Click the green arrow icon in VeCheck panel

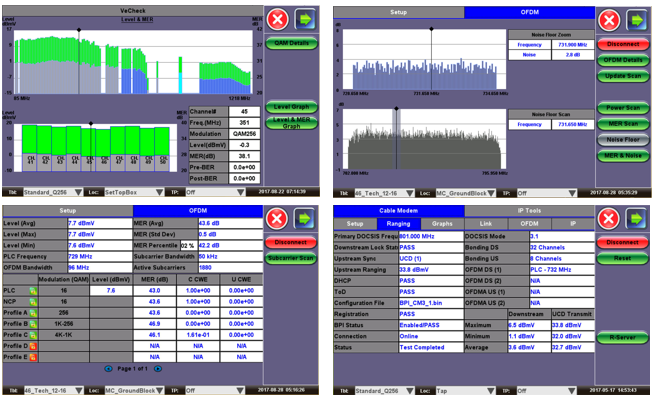pyautogui.click(x=307, y=20)
